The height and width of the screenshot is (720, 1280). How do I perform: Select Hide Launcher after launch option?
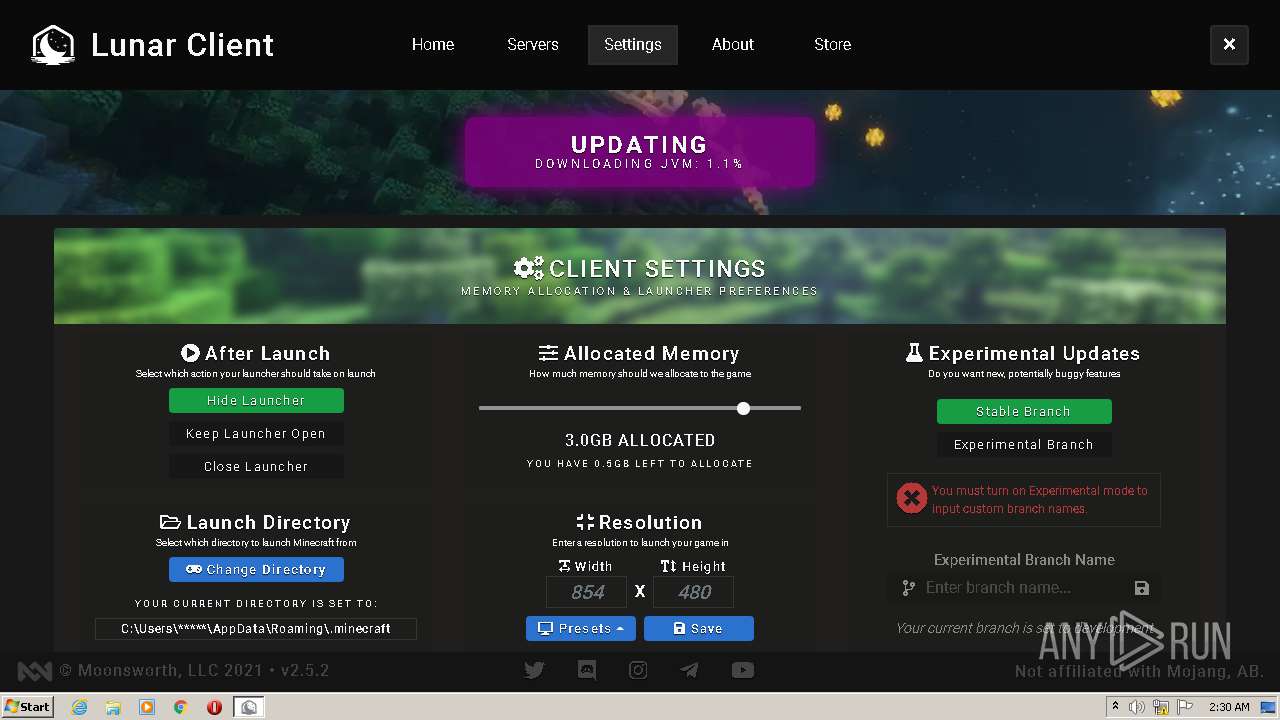[256, 400]
